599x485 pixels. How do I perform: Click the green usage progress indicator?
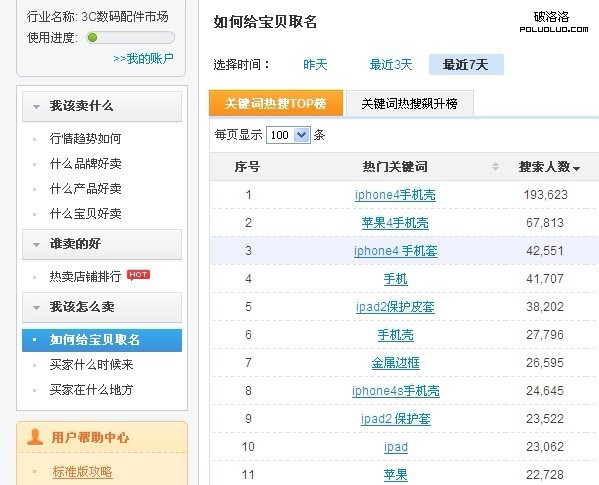(92, 37)
